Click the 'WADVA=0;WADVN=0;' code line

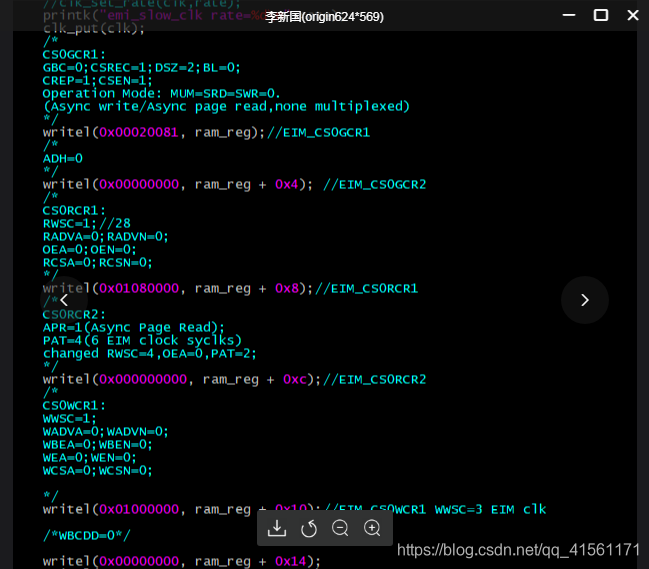pyautogui.click(x=106, y=431)
